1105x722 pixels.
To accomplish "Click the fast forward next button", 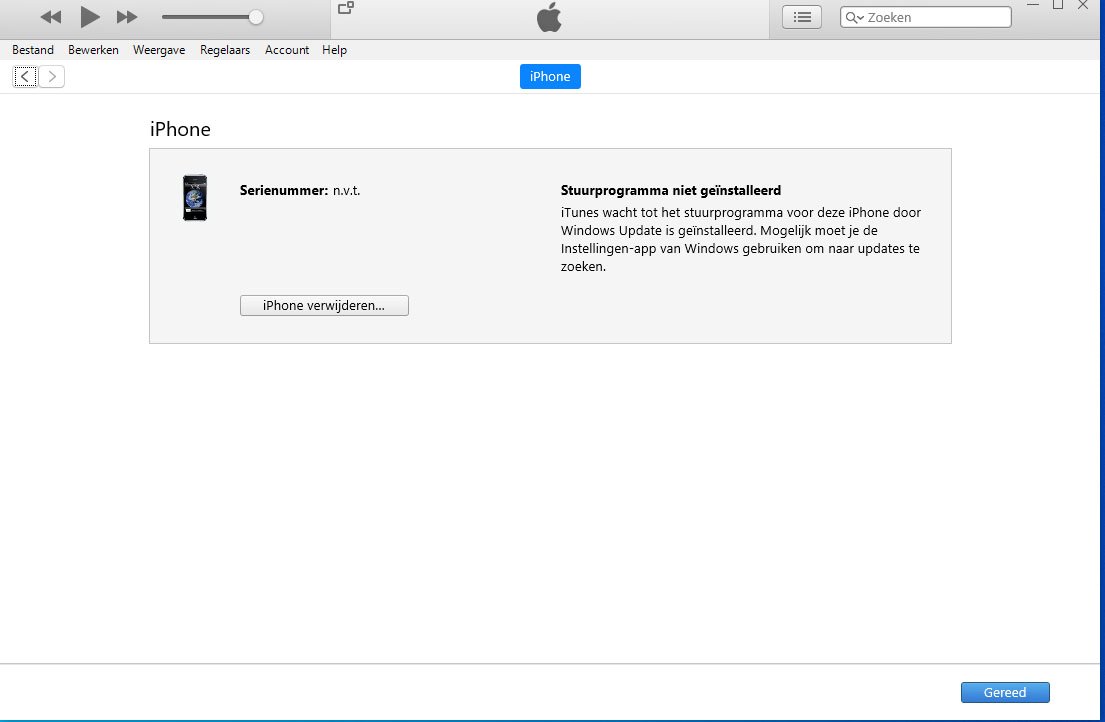I will pyautogui.click(x=127, y=17).
